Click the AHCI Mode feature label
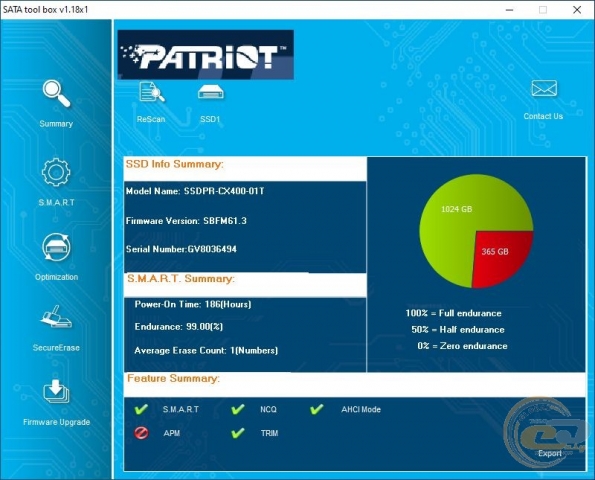 pos(361,409)
